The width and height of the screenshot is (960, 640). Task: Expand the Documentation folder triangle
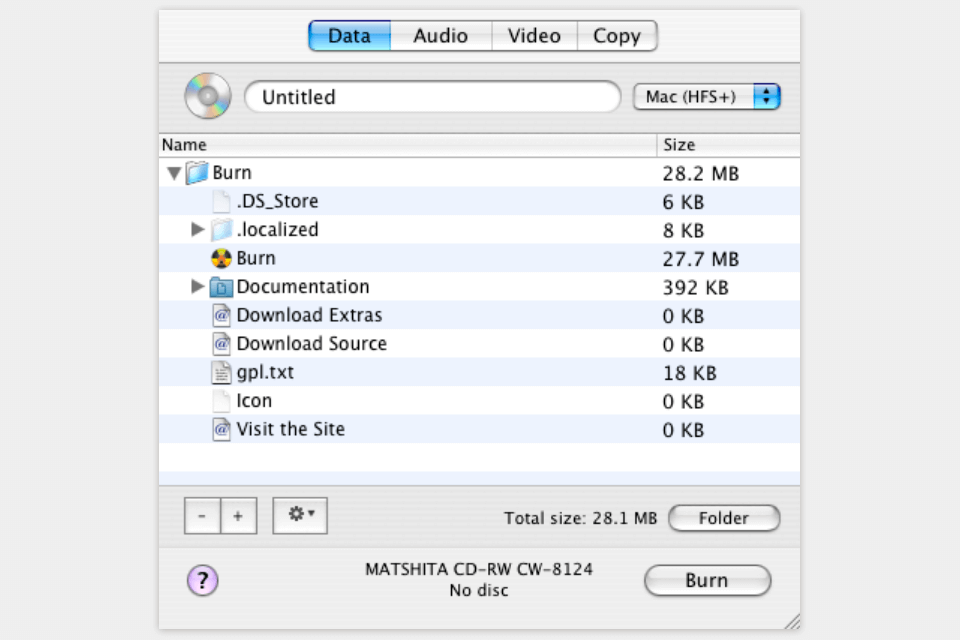(198, 288)
